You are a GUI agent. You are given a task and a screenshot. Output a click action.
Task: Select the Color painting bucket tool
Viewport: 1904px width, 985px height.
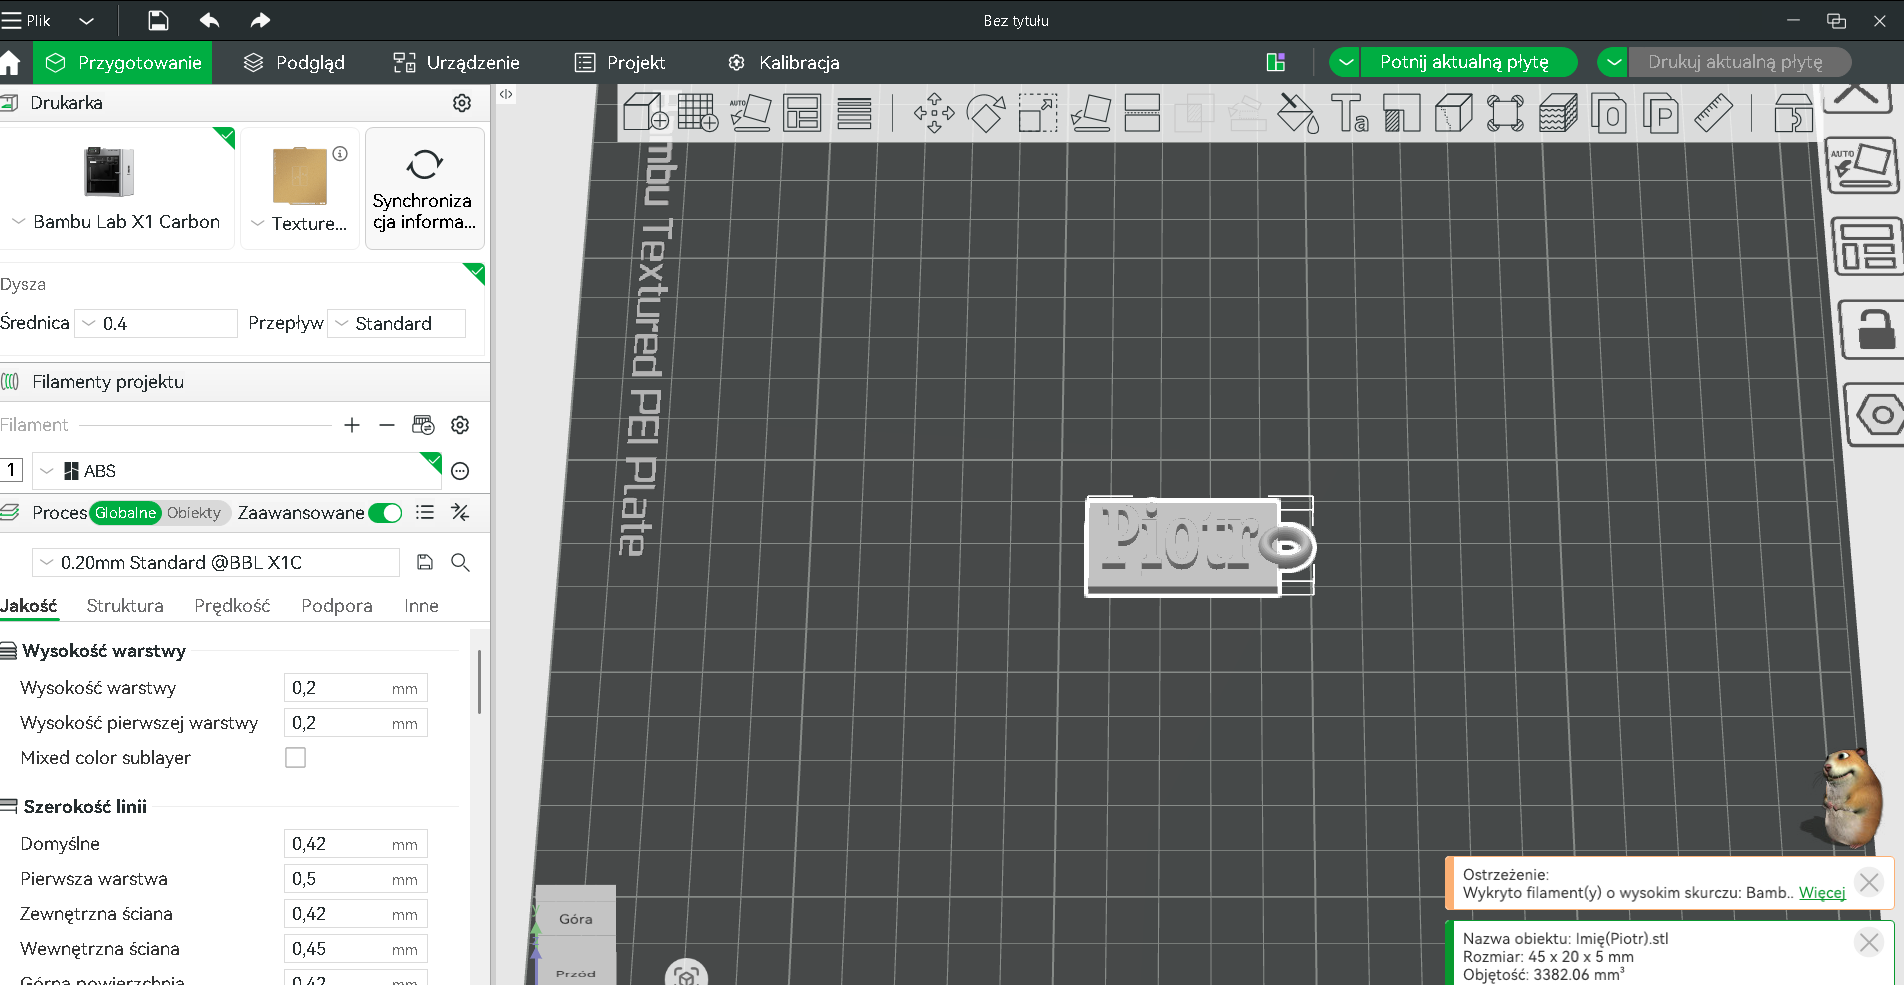pos(1298,113)
